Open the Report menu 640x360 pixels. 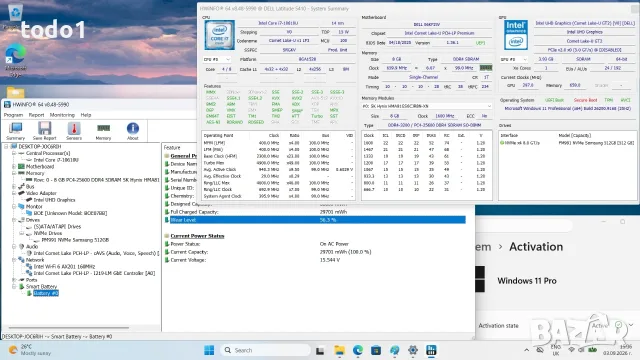coord(36,115)
